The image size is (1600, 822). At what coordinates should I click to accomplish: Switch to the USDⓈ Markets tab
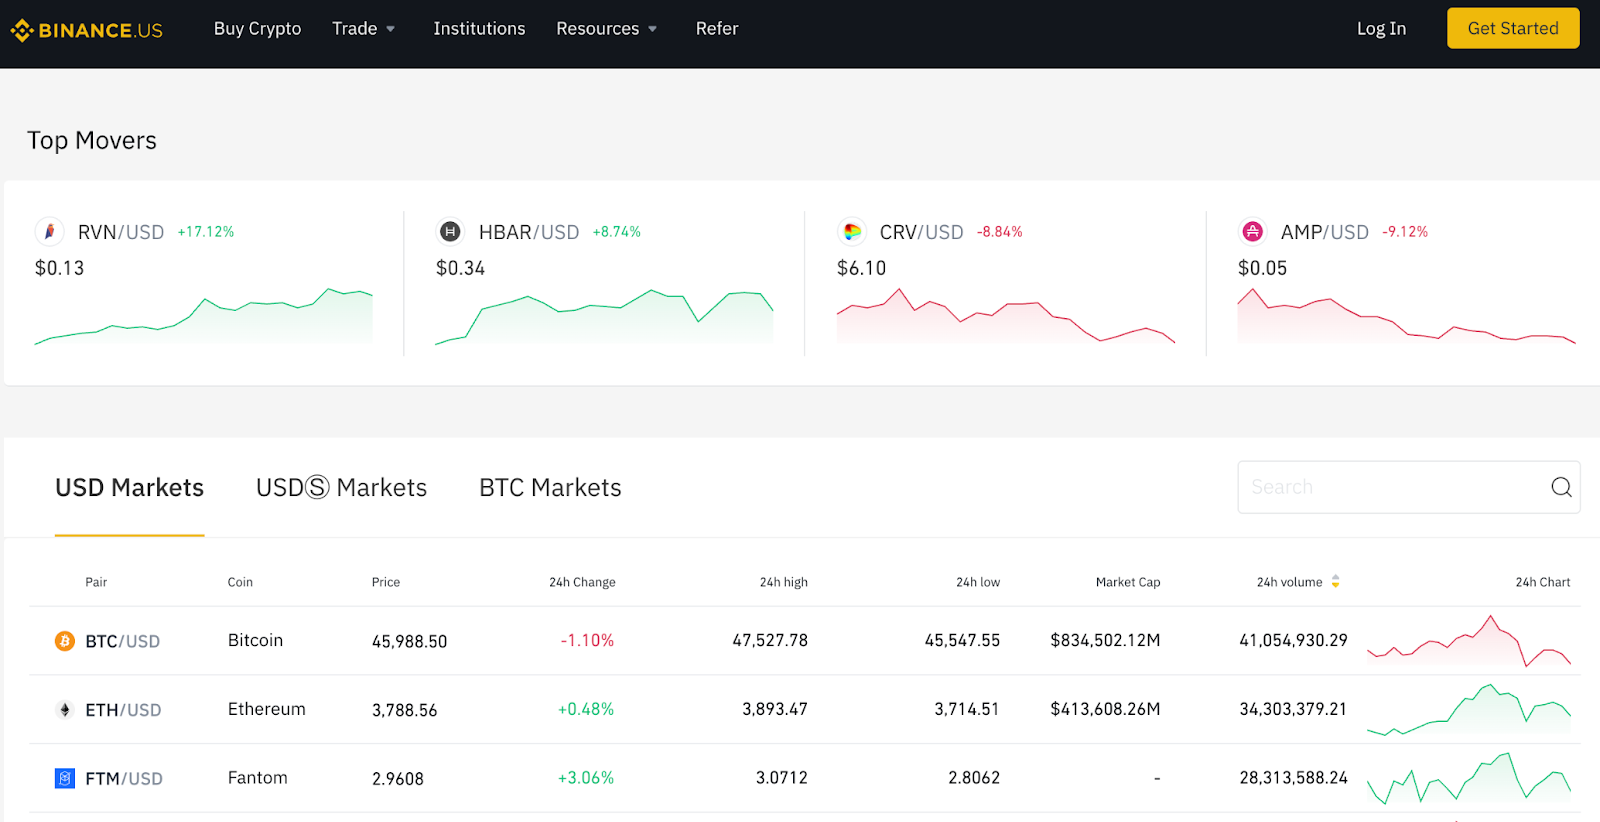pos(341,488)
